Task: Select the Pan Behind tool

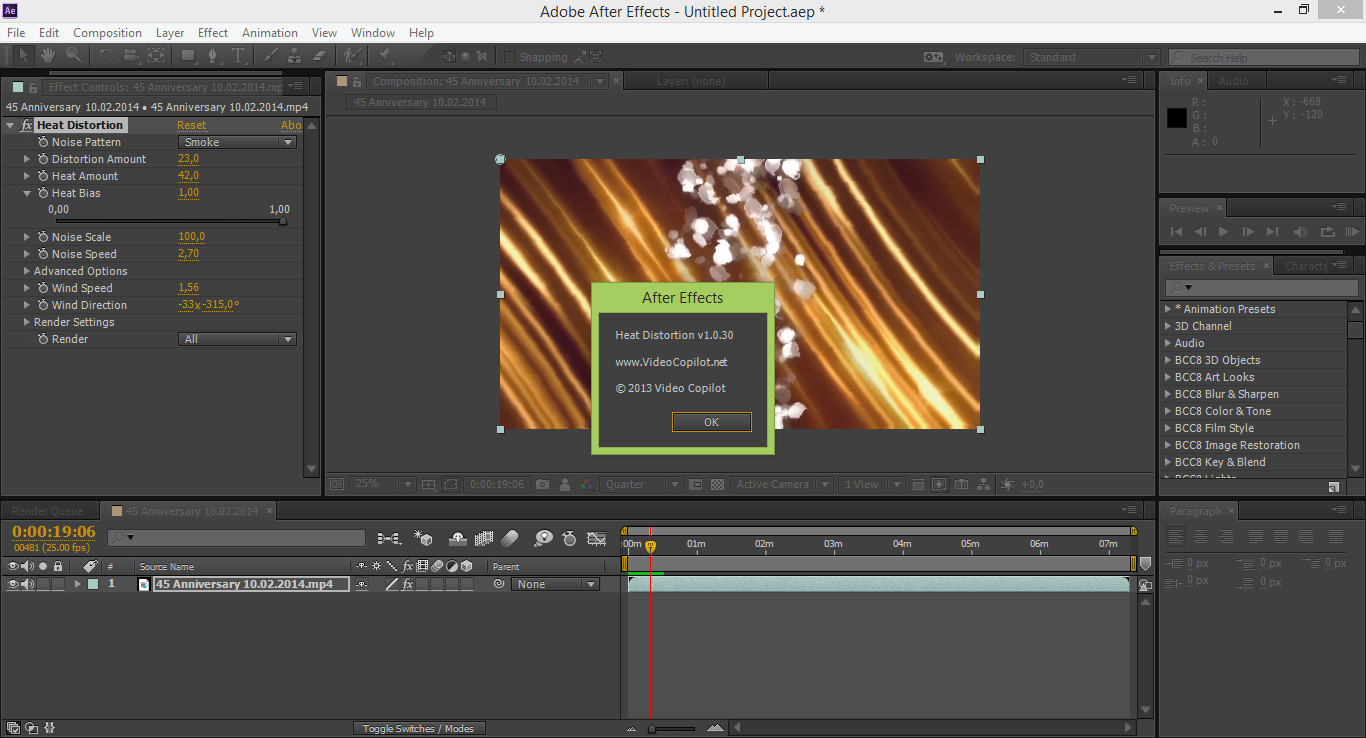Action: coord(156,56)
